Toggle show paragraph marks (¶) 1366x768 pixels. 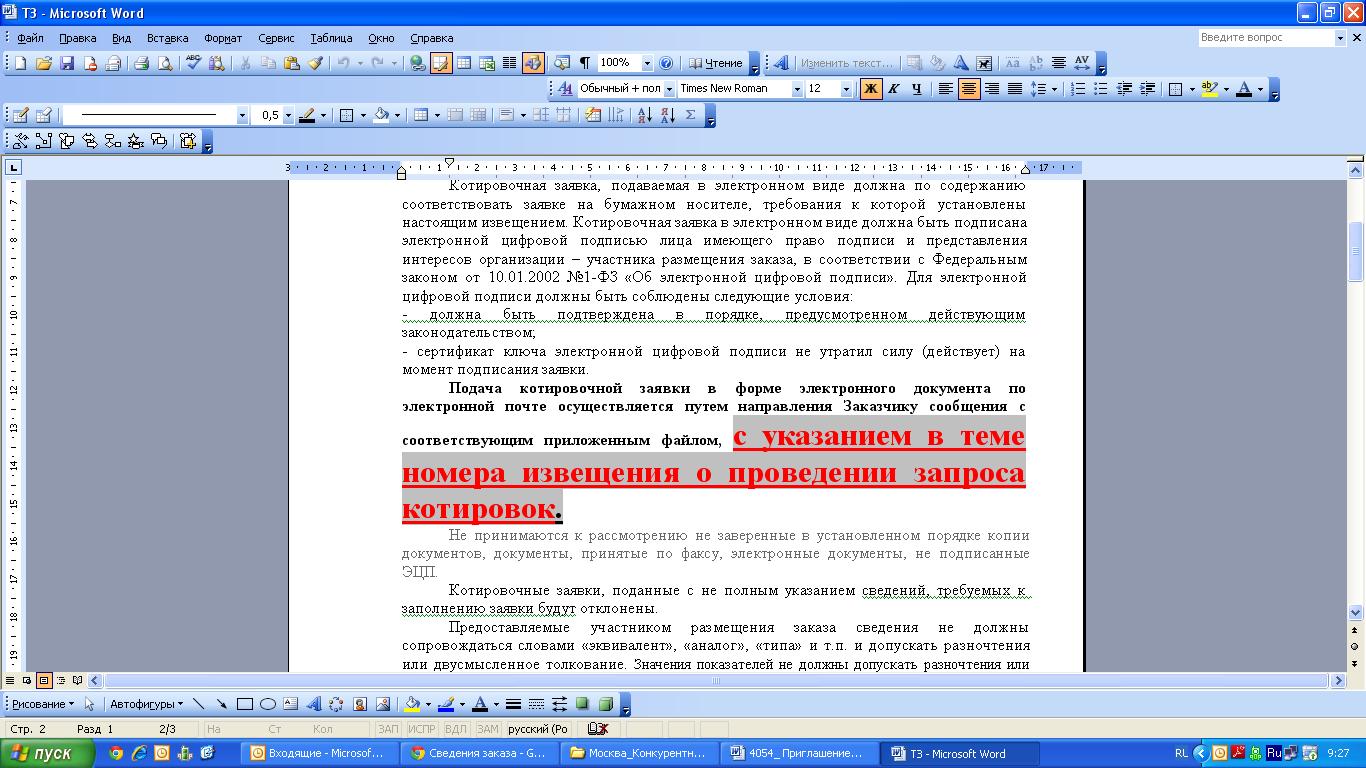coord(585,63)
